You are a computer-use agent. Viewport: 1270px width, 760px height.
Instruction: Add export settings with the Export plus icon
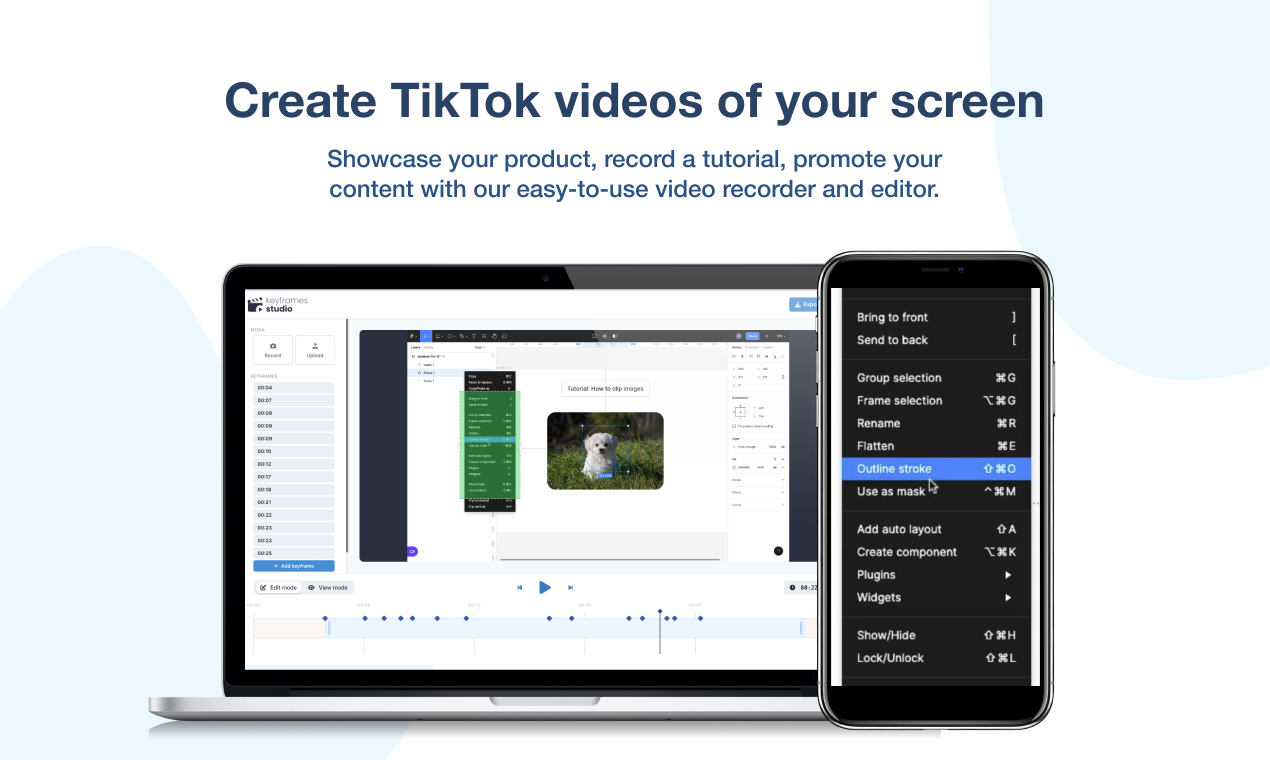pyautogui.click(x=783, y=505)
